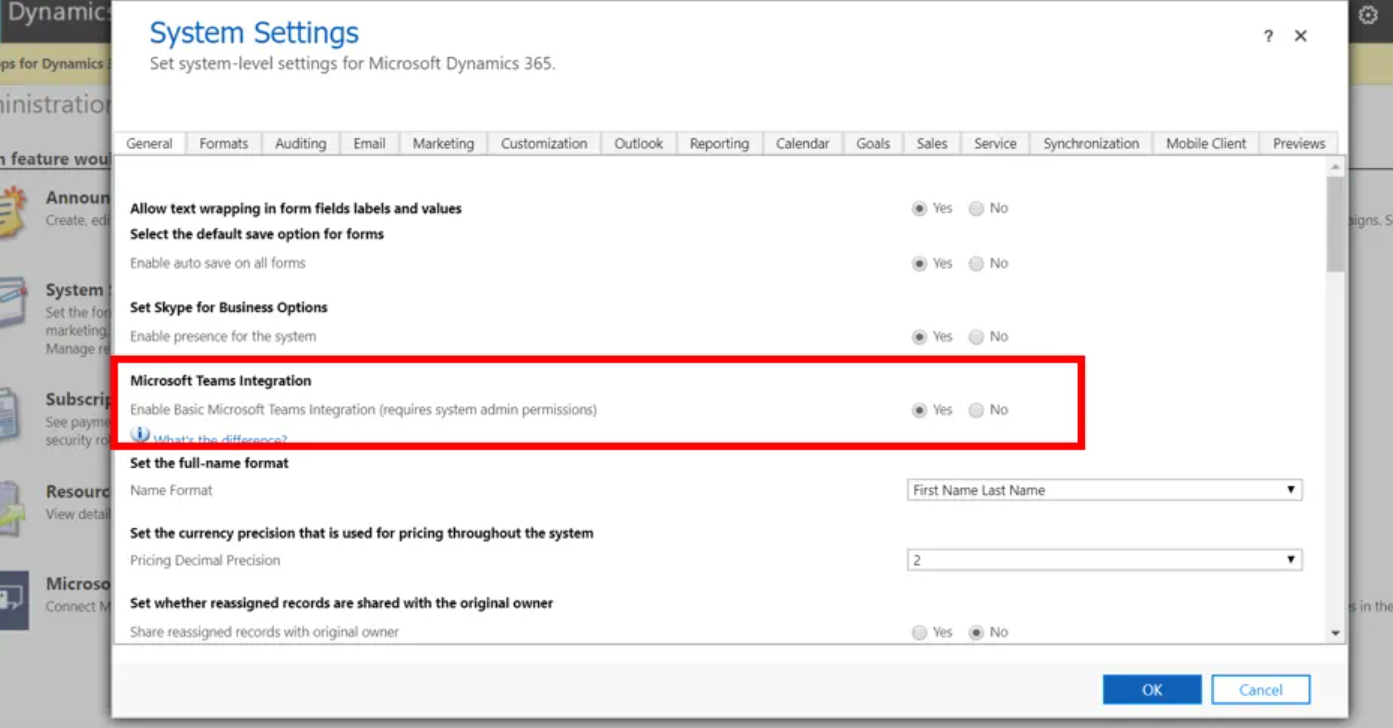This screenshot has height=728, width=1393.
Task: Select No for share reassigned records
Action: coord(976,633)
